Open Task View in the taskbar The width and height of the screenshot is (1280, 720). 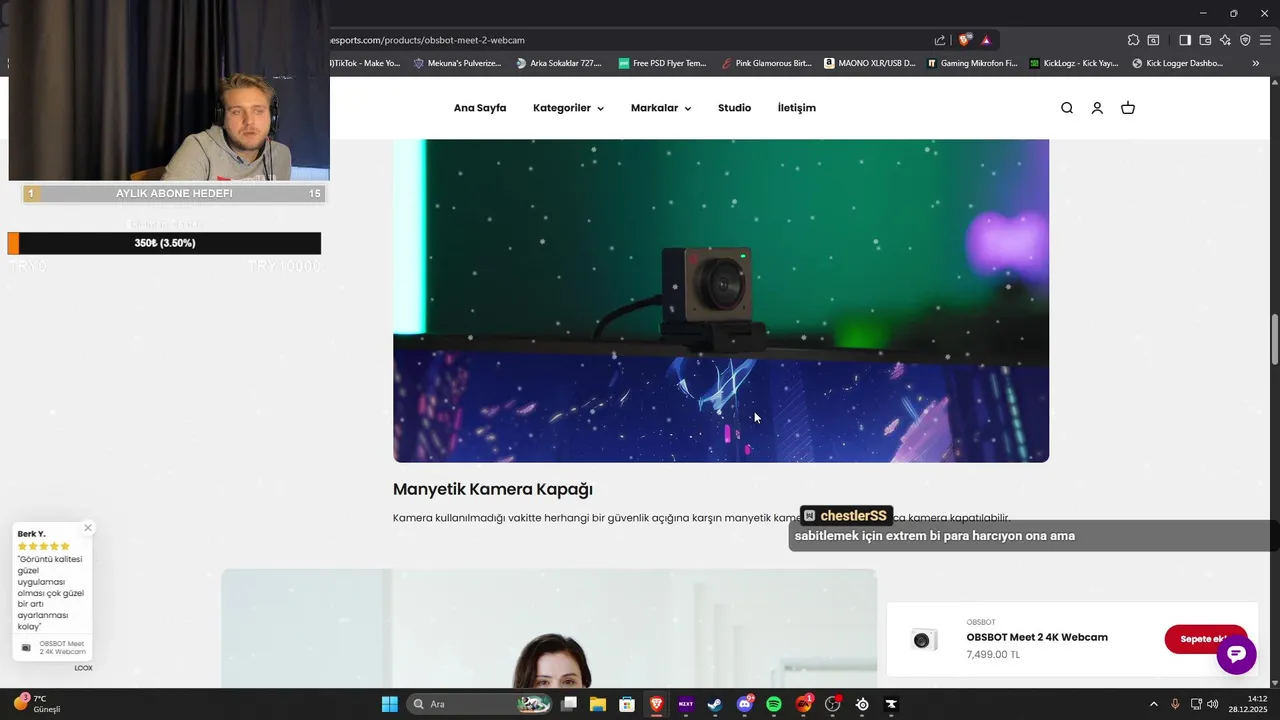tap(569, 704)
